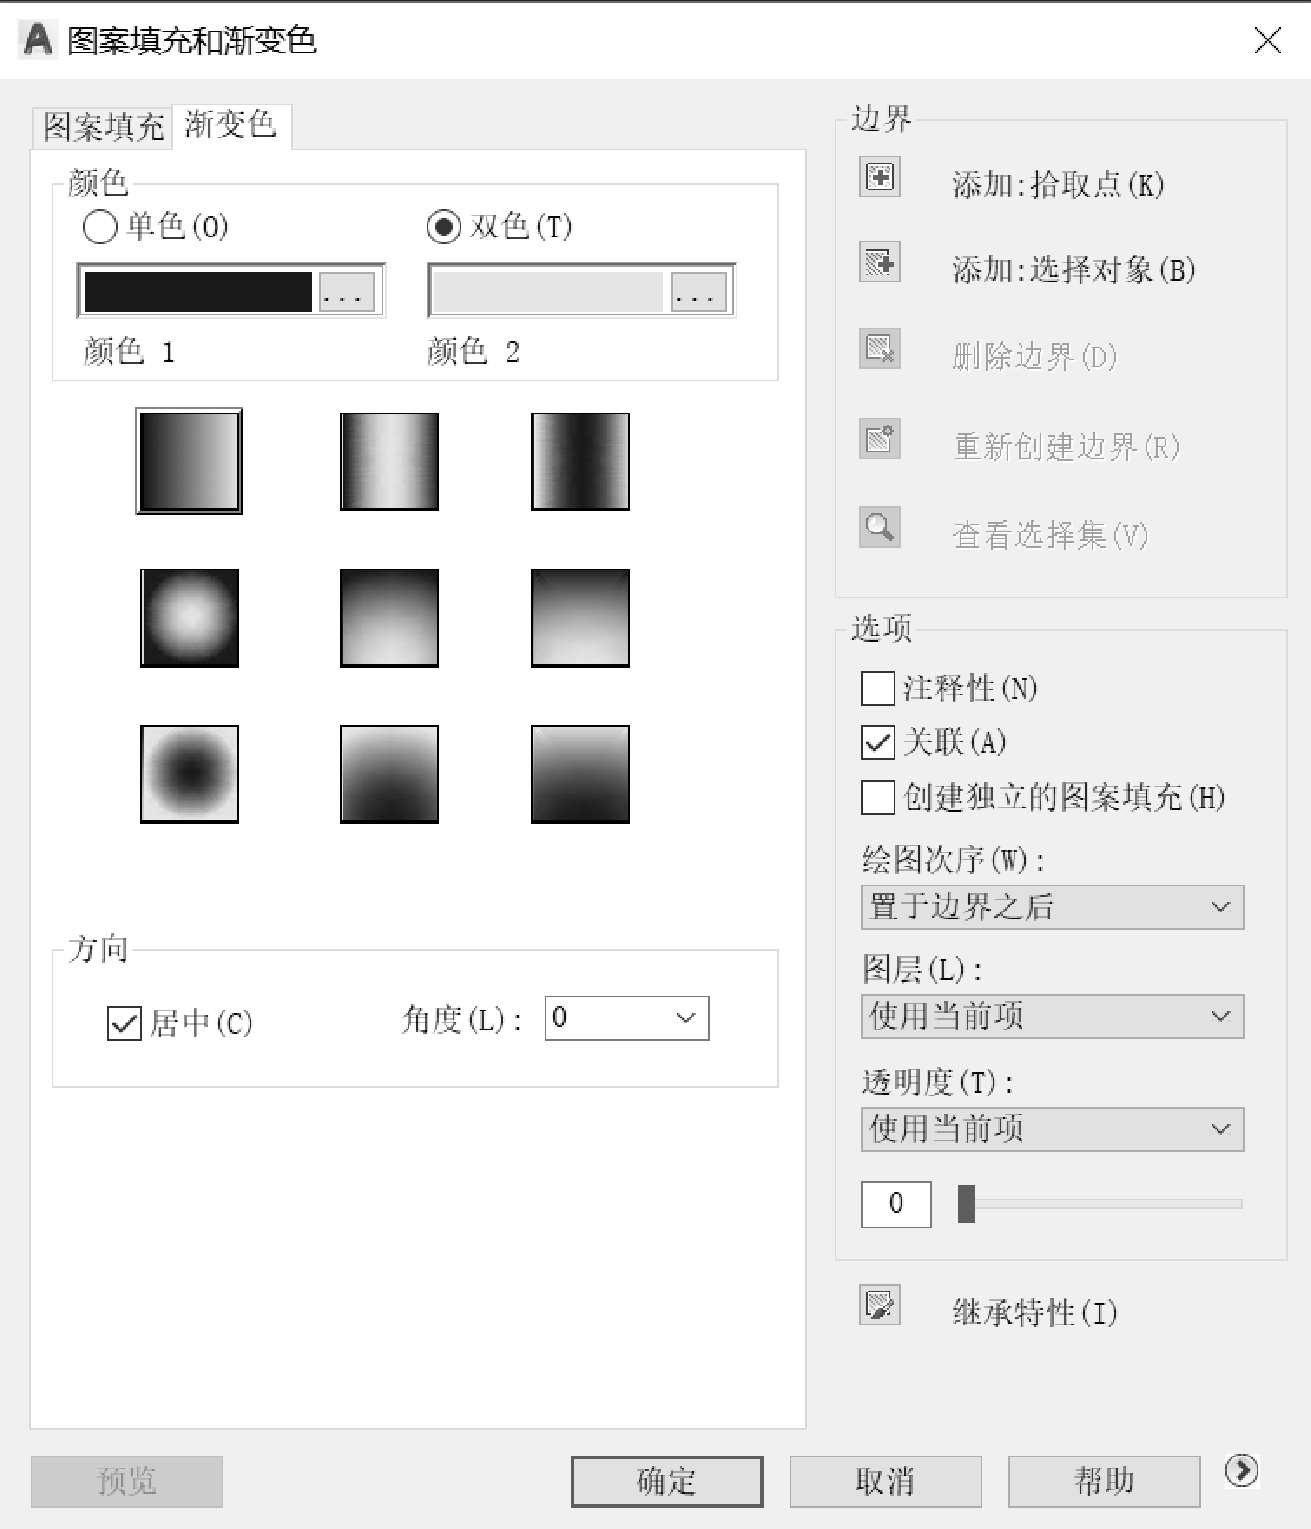Click the 透明度 slider handle
This screenshot has width=1311, height=1529.
[966, 1204]
